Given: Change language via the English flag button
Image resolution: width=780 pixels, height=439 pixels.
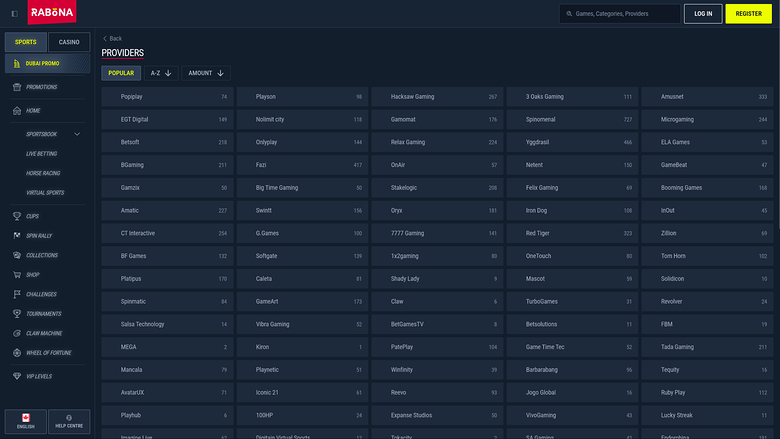Looking at the screenshot, I should click(x=25, y=421).
